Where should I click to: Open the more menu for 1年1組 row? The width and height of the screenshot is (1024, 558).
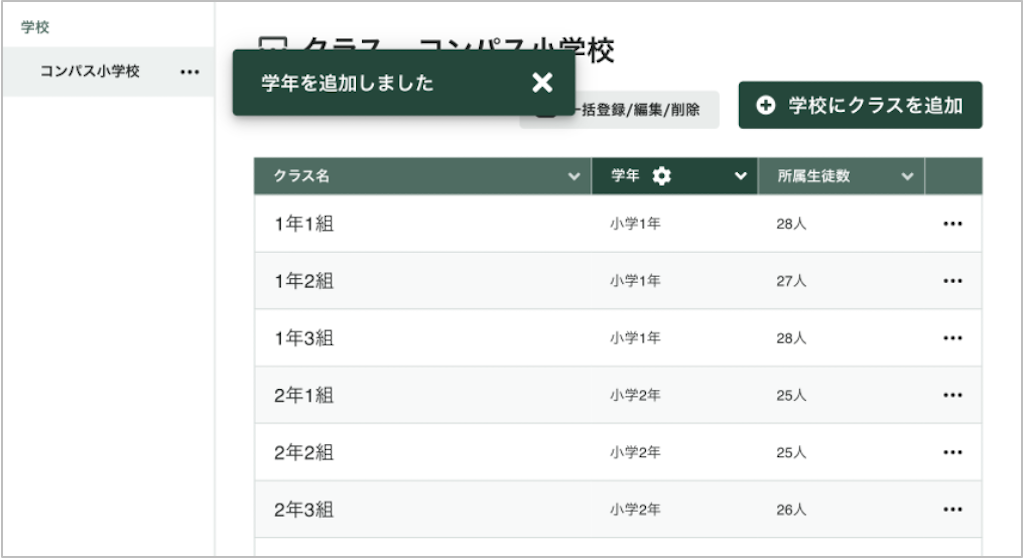(952, 224)
